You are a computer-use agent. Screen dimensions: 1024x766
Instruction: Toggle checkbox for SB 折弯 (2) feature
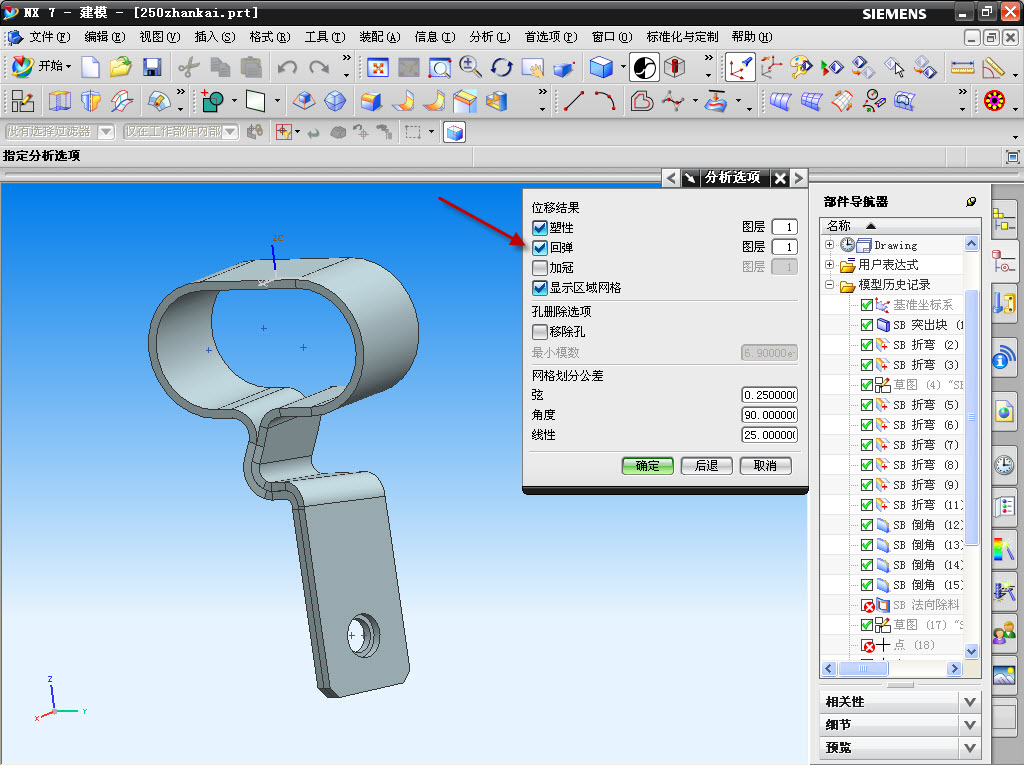[867, 345]
